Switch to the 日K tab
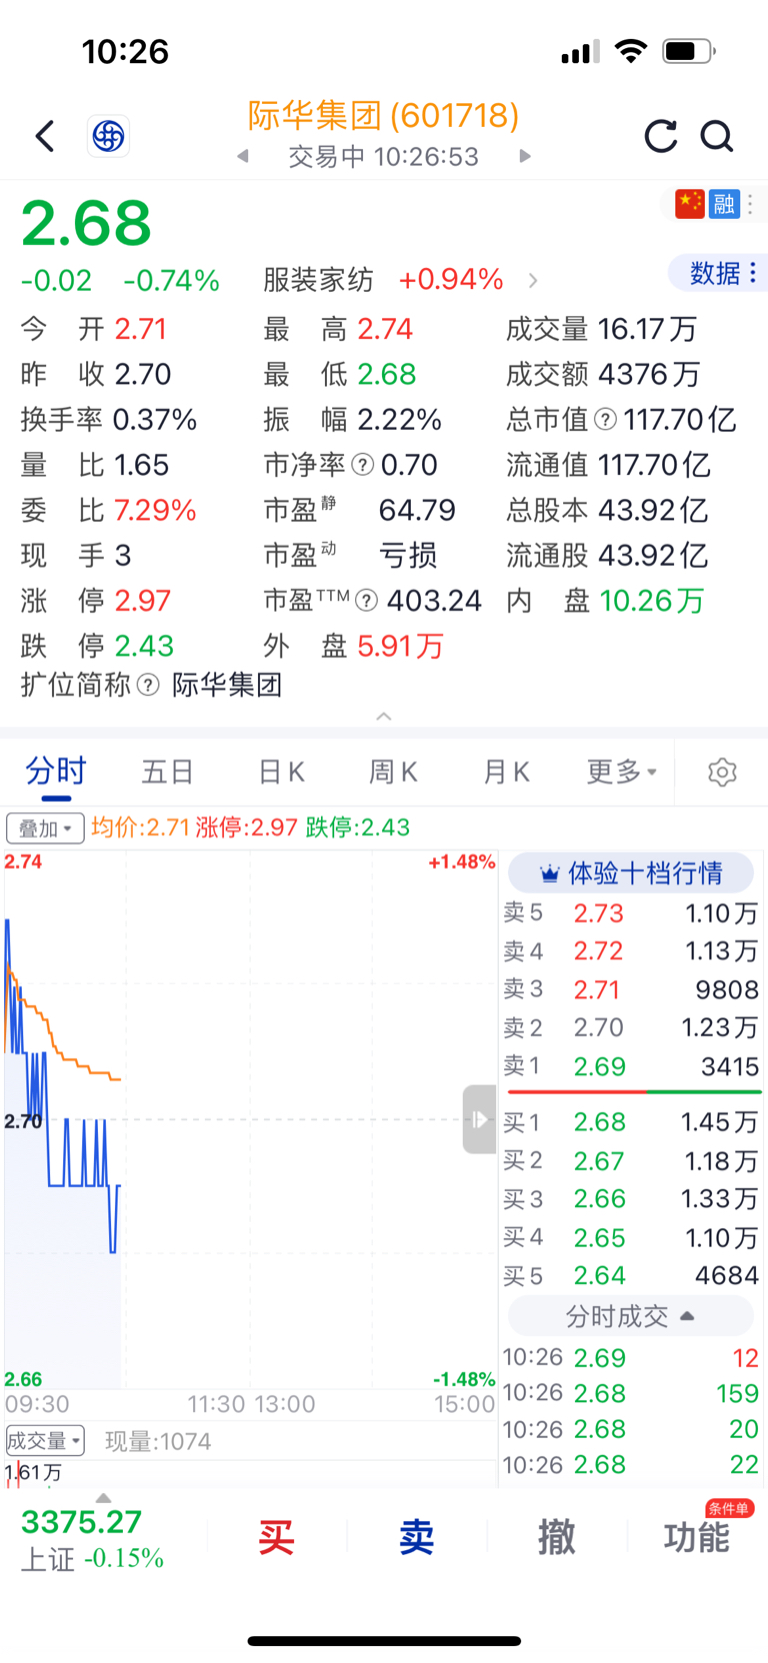This screenshot has height=1663, width=768. tap(281, 772)
